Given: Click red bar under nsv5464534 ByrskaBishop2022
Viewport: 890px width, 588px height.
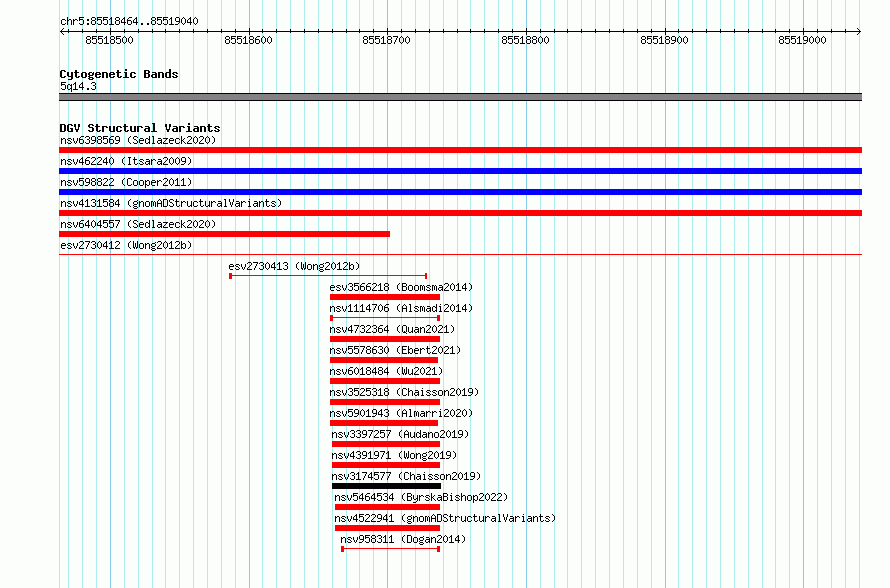Looking at the screenshot, I should (x=388, y=507).
